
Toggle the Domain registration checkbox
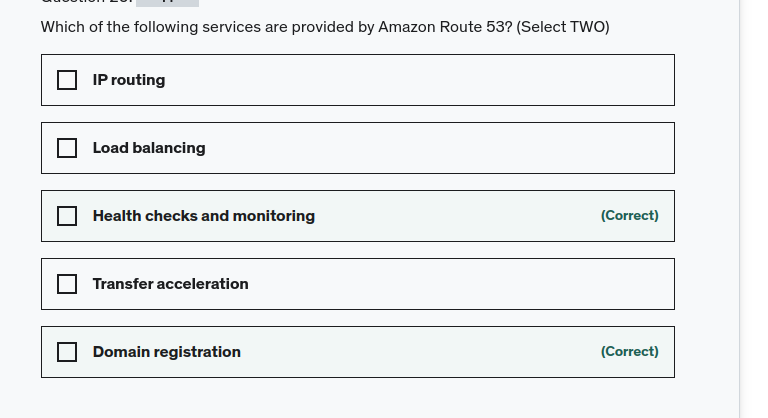67,352
